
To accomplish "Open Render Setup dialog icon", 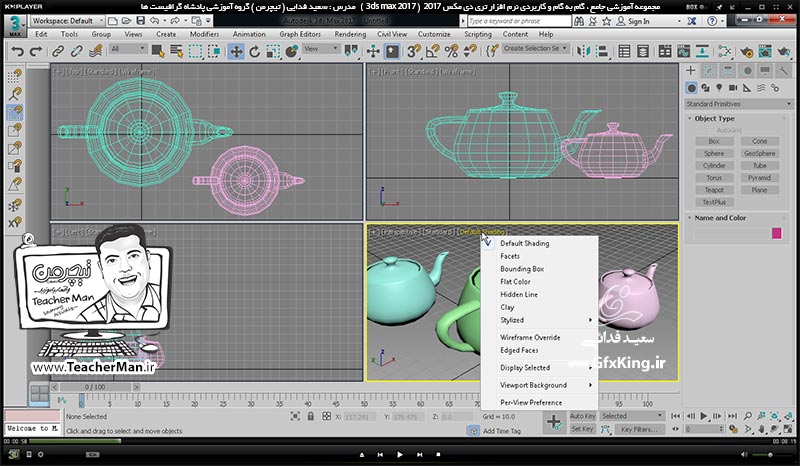I will [x=746, y=52].
